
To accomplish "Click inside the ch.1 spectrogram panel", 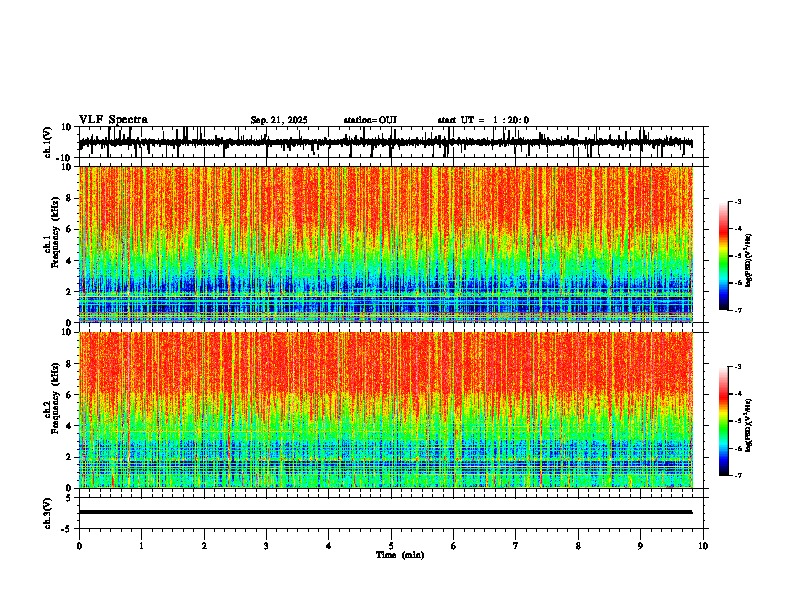I will point(386,244).
